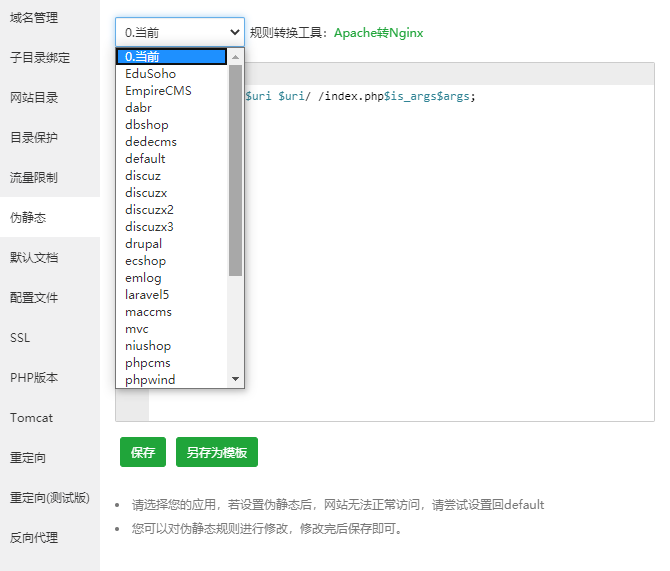Switch to PHP版本 tab
The height and width of the screenshot is (571, 670).
[x=50, y=377]
